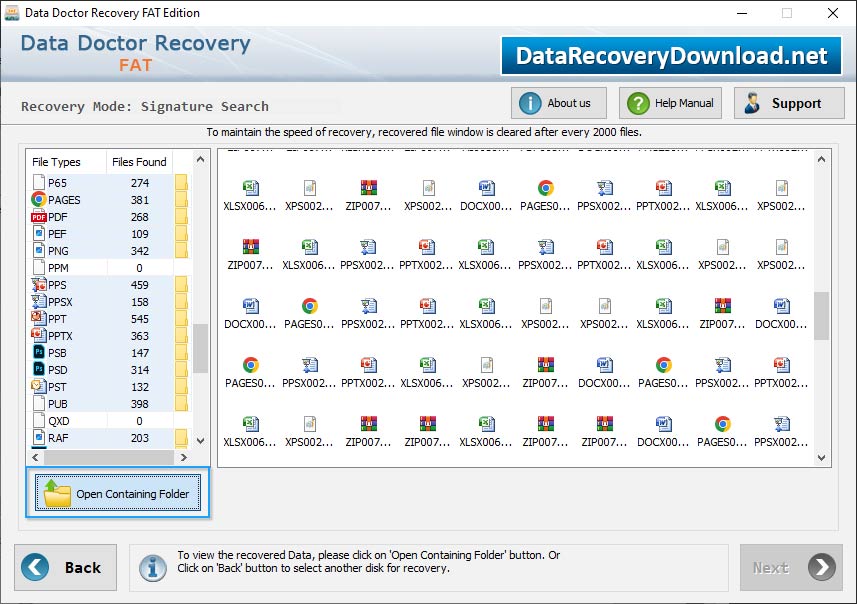Click down arrow of recovered files scrollbar
The width and height of the screenshot is (857, 604).
click(x=821, y=458)
